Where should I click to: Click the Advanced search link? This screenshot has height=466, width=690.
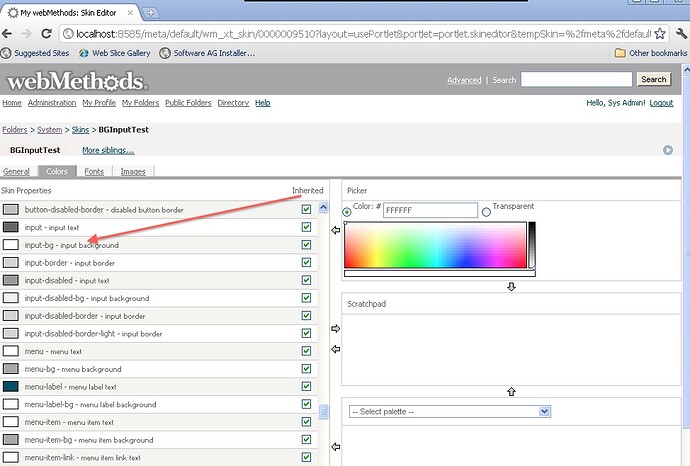click(464, 80)
